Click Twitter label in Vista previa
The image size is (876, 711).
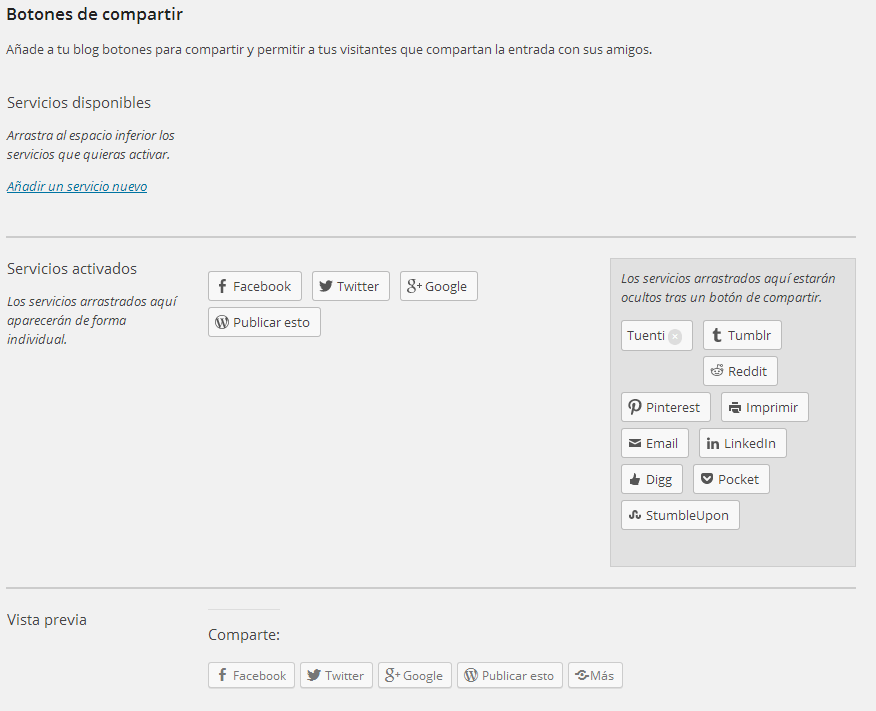point(344,676)
